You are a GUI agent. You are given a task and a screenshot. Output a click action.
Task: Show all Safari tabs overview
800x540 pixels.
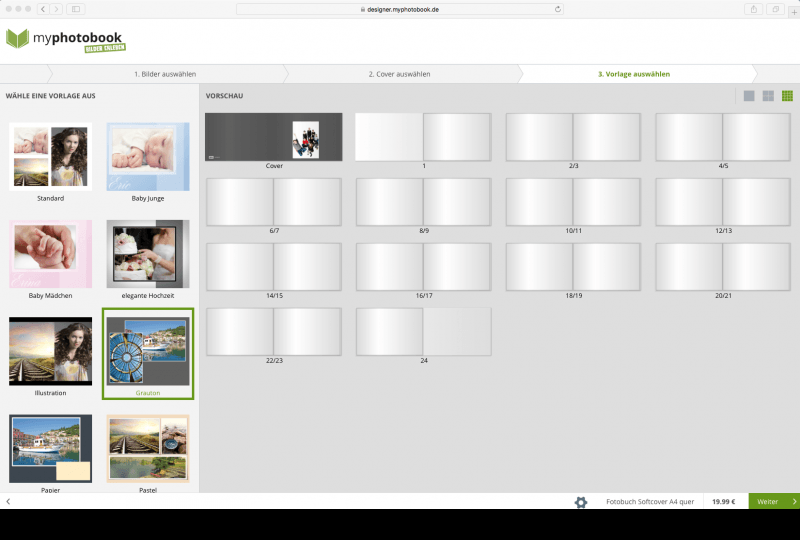tap(776, 9)
